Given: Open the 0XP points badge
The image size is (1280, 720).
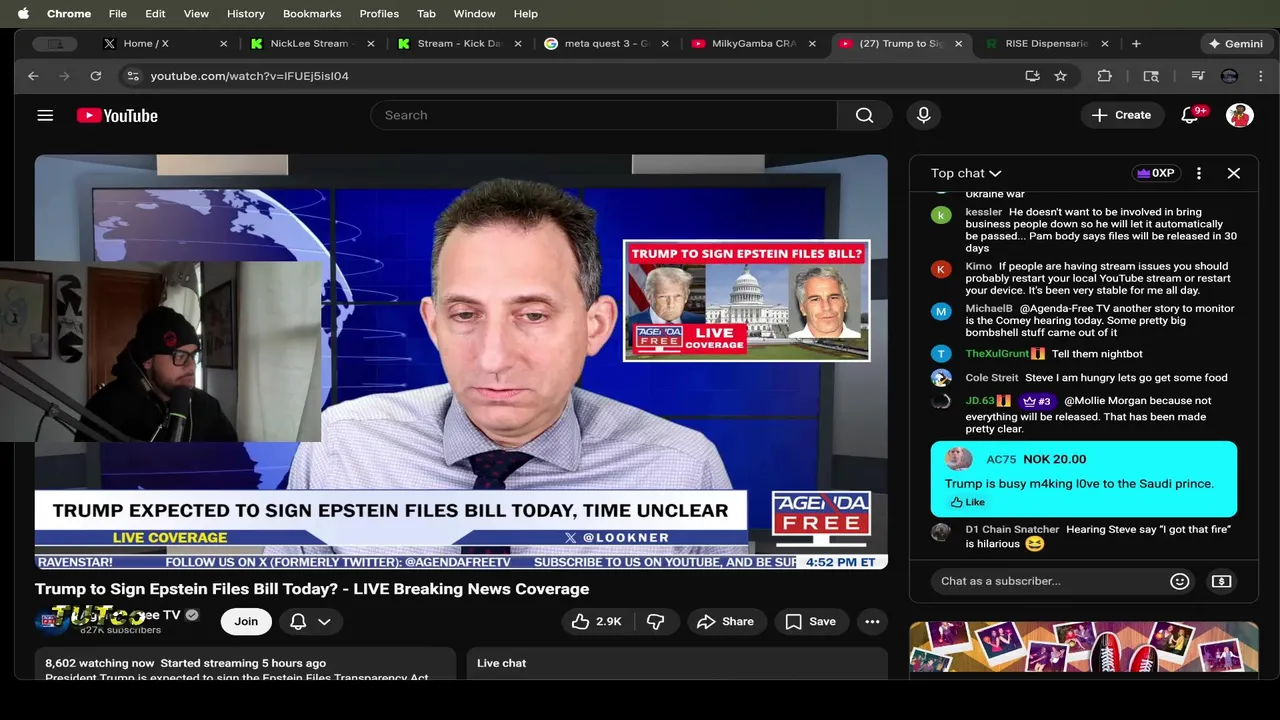Looking at the screenshot, I should point(1156,173).
